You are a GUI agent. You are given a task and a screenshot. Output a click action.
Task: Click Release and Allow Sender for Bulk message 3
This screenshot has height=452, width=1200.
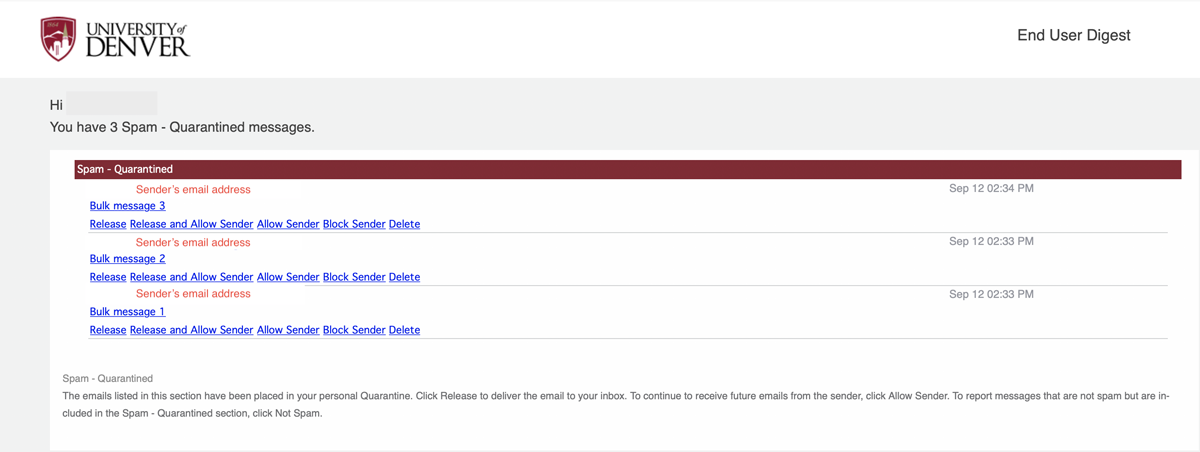[191, 224]
